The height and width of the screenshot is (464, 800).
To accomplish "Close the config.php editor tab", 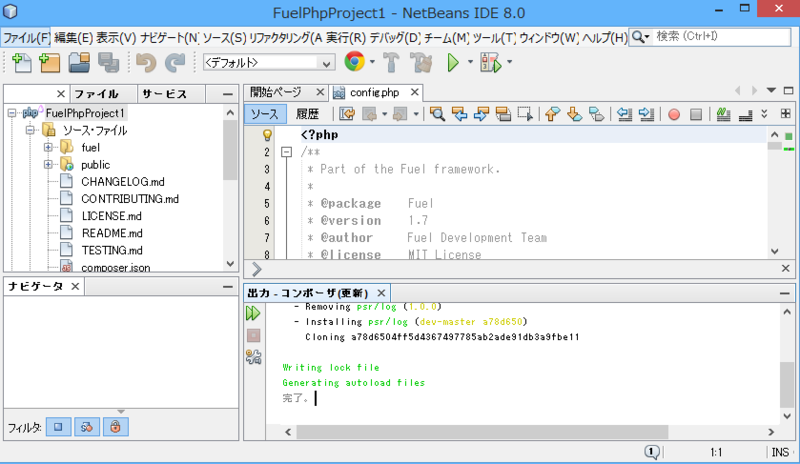I will [x=415, y=92].
